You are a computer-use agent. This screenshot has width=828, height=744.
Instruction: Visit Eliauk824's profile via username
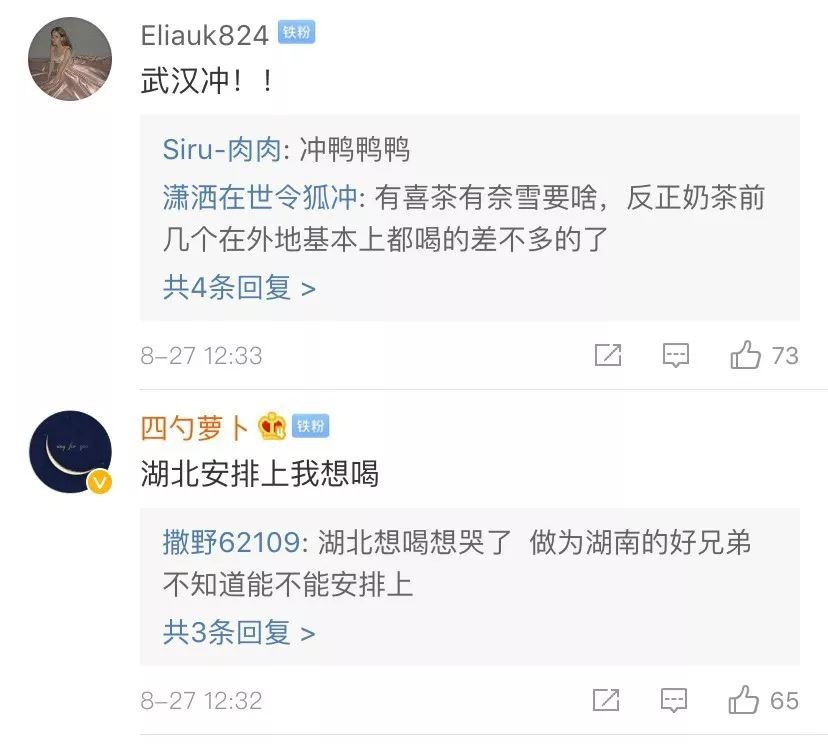click(205, 35)
